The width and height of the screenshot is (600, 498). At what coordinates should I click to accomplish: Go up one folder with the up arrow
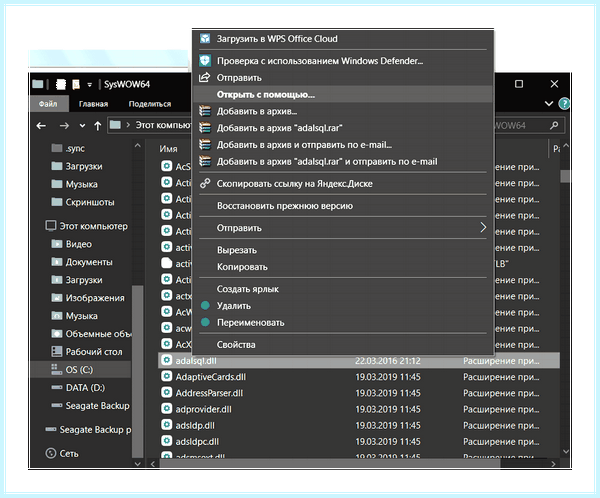pyautogui.click(x=98, y=126)
